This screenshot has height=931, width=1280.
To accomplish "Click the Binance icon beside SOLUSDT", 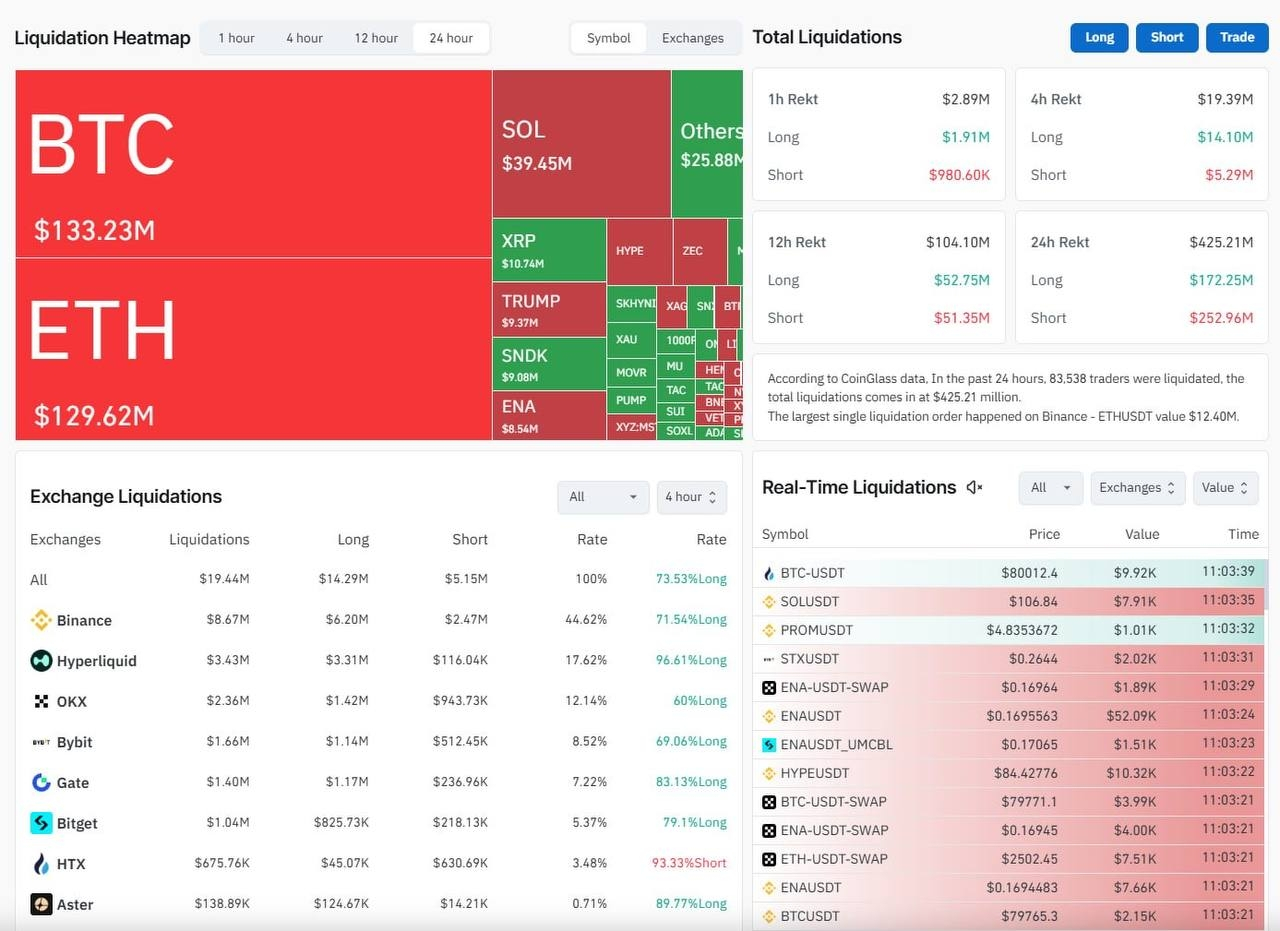I will (x=769, y=602).
